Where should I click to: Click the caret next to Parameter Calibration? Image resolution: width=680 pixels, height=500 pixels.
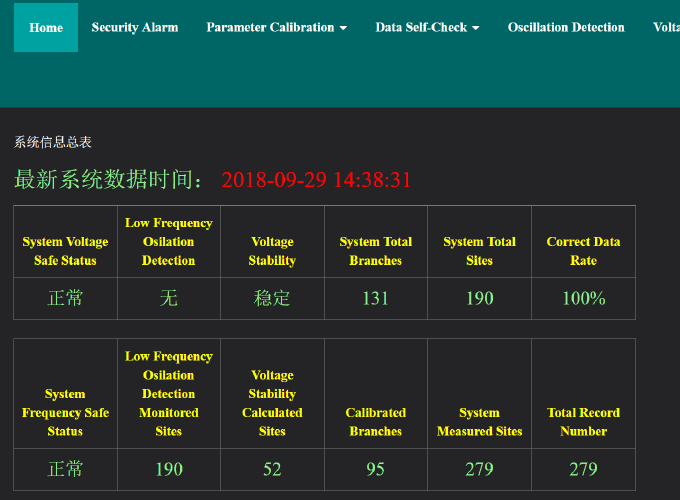point(344,28)
